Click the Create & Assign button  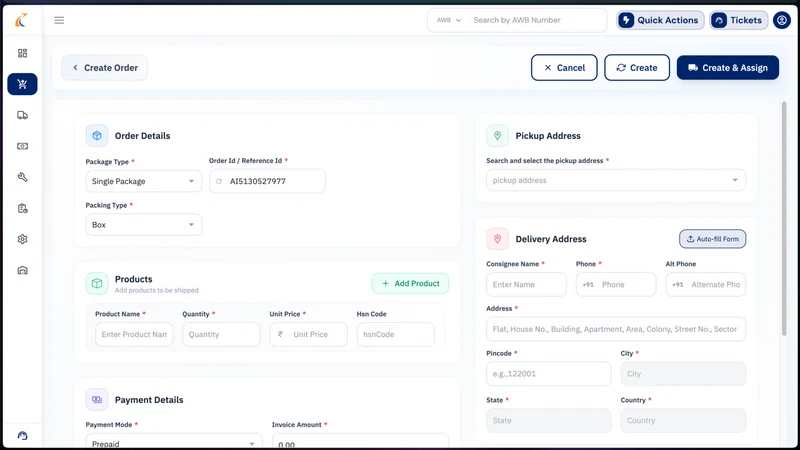[x=728, y=68]
